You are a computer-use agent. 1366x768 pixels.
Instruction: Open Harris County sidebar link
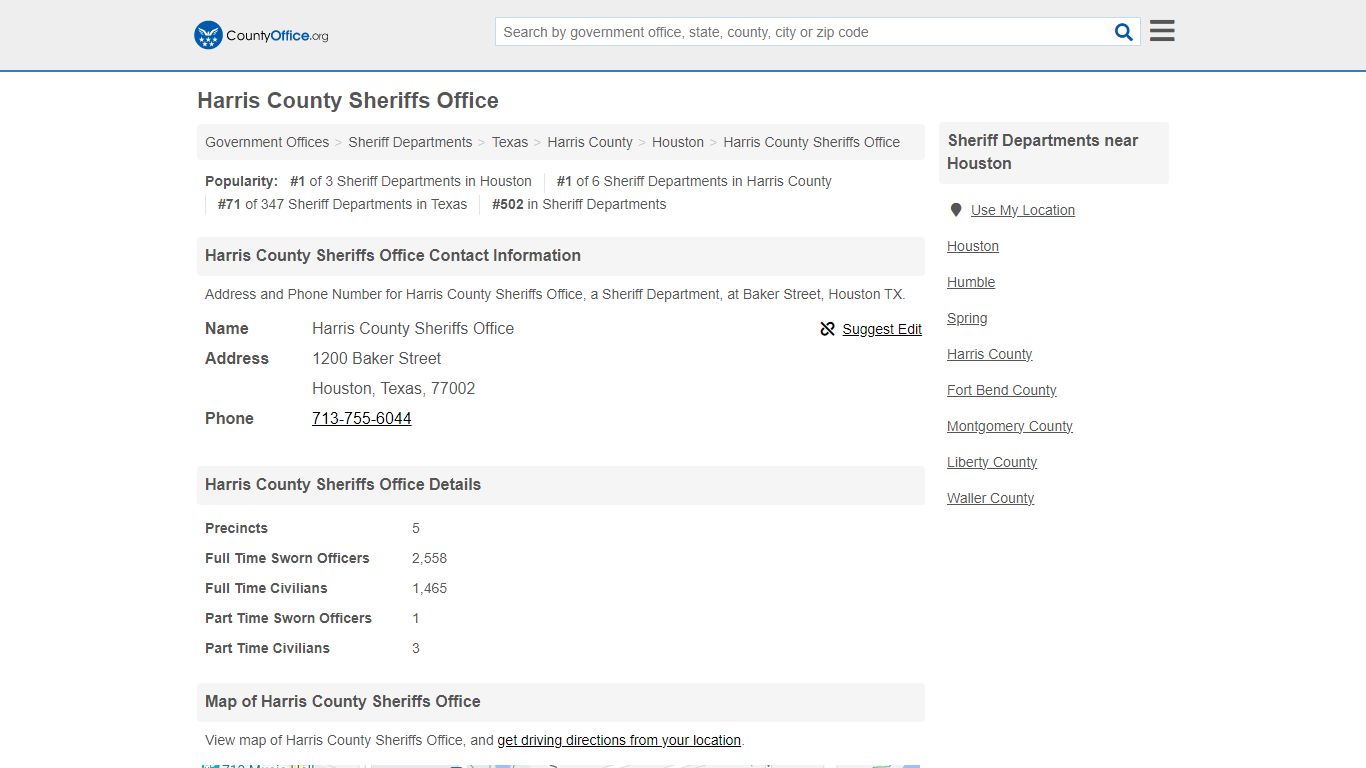tap(989, 354)
